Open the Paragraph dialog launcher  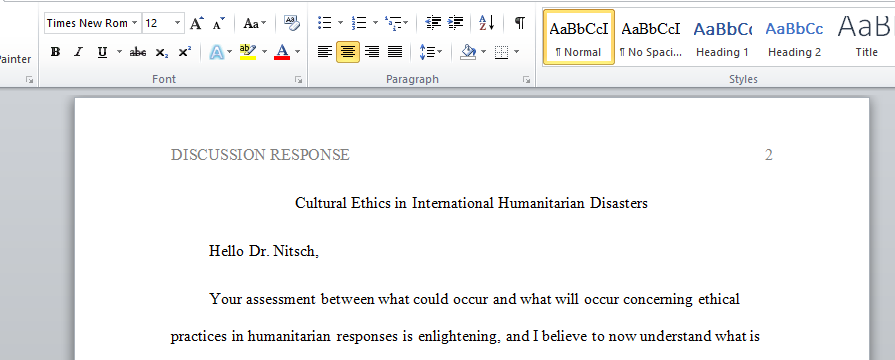(526, 80)
